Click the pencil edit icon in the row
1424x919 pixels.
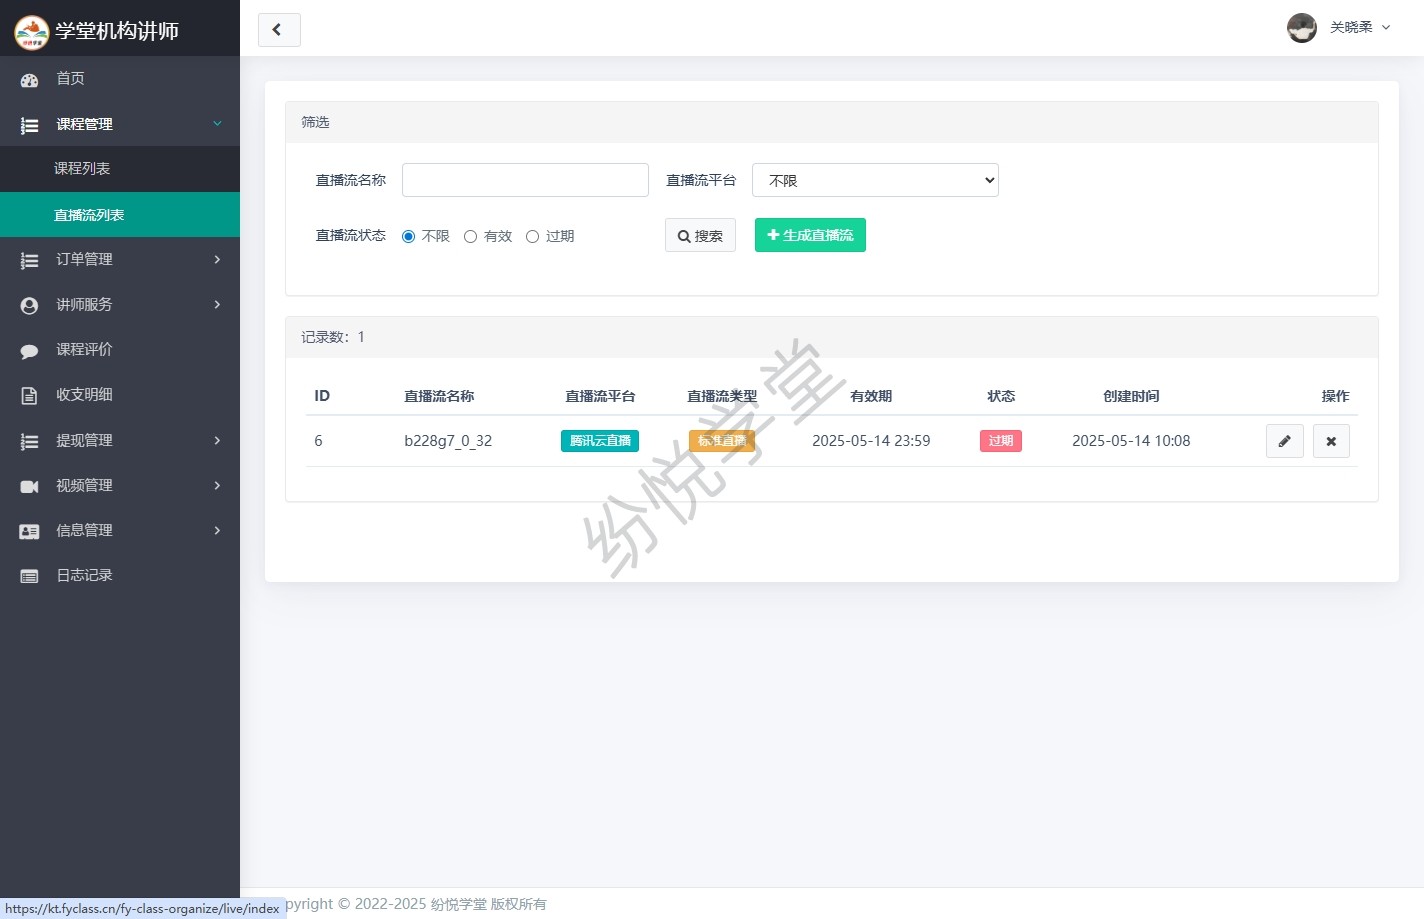tap(1284, 441)
